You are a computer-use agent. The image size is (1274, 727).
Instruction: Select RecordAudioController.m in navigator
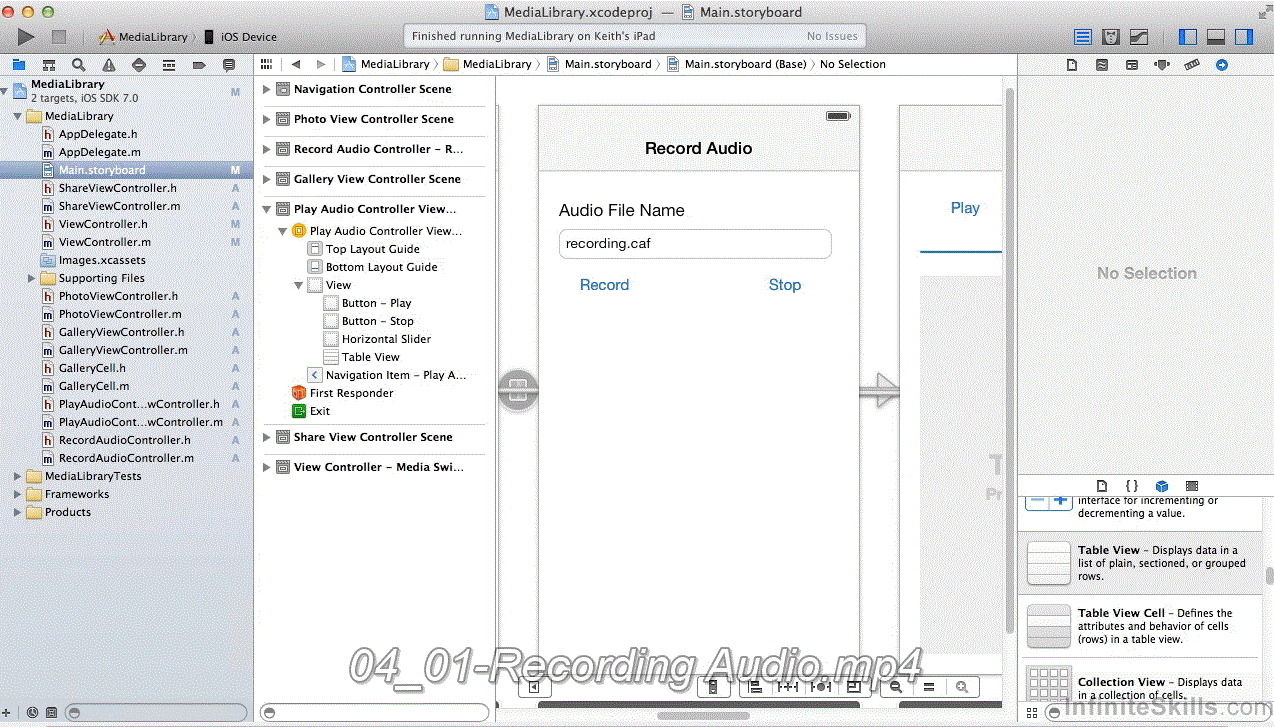click(x=126, y=458)
